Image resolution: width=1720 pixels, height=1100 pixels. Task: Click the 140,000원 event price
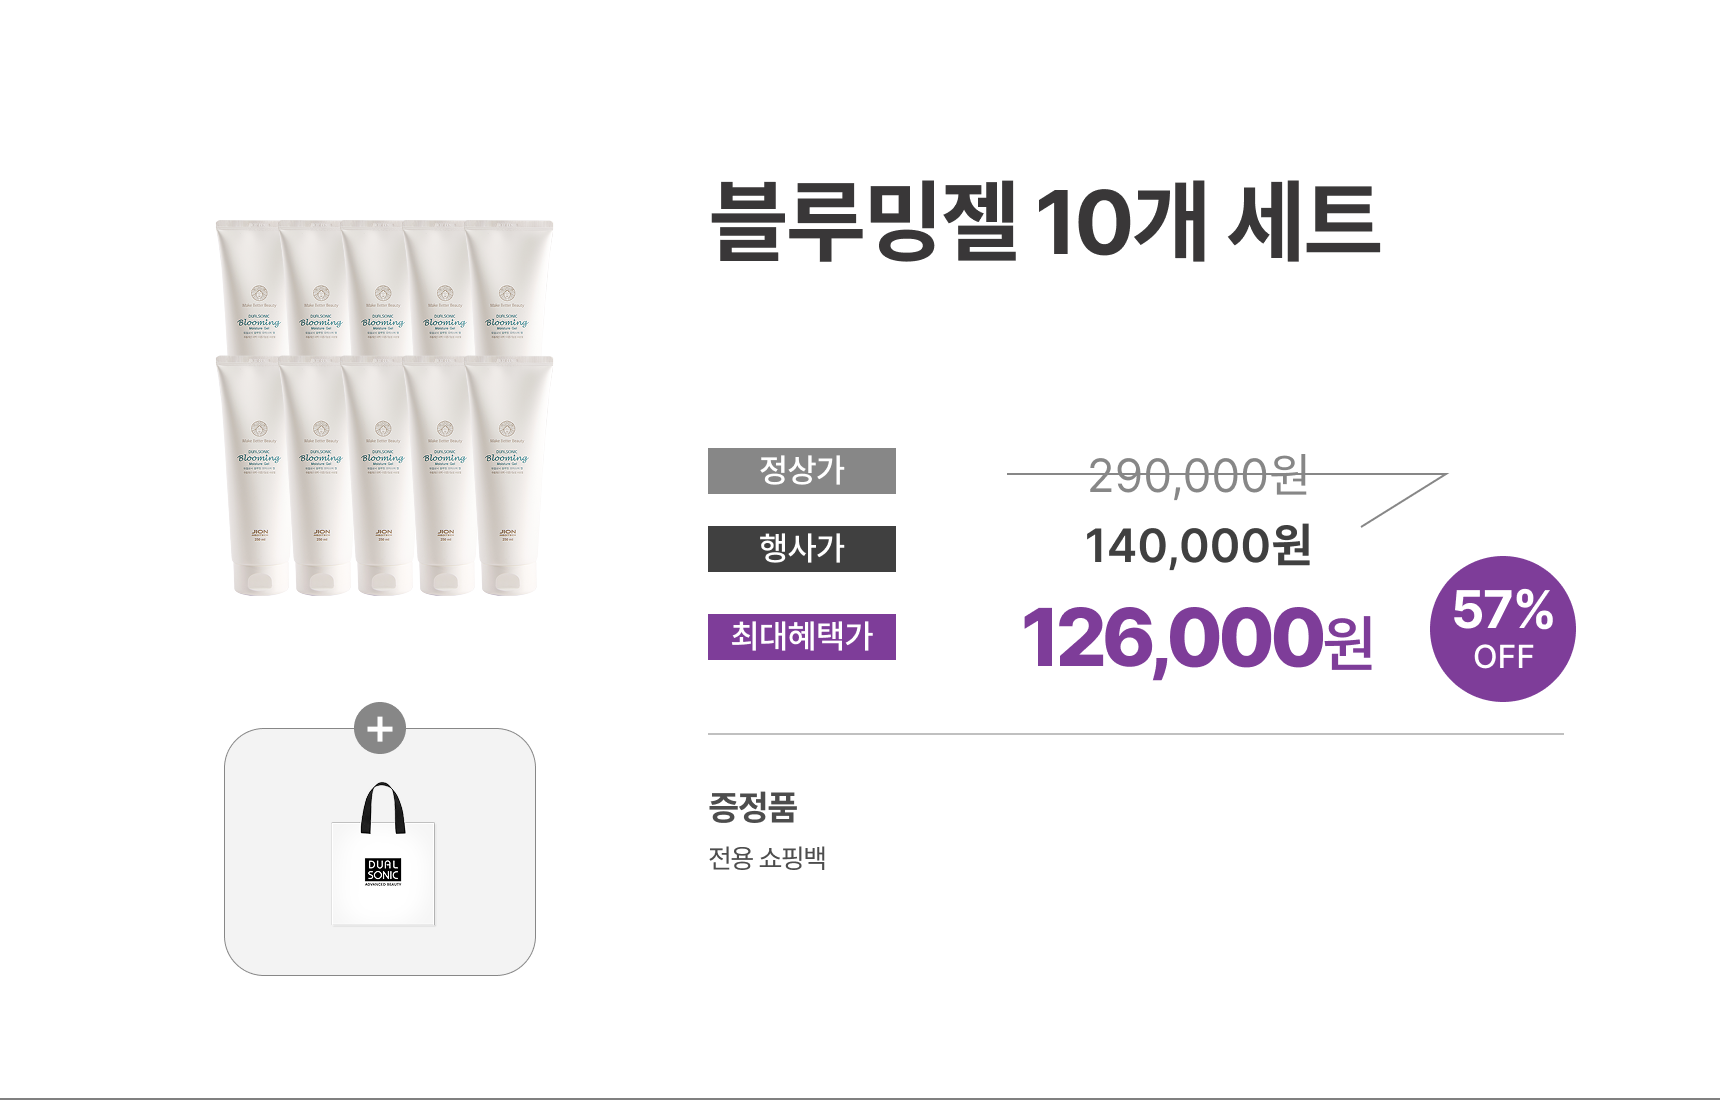1197,546
